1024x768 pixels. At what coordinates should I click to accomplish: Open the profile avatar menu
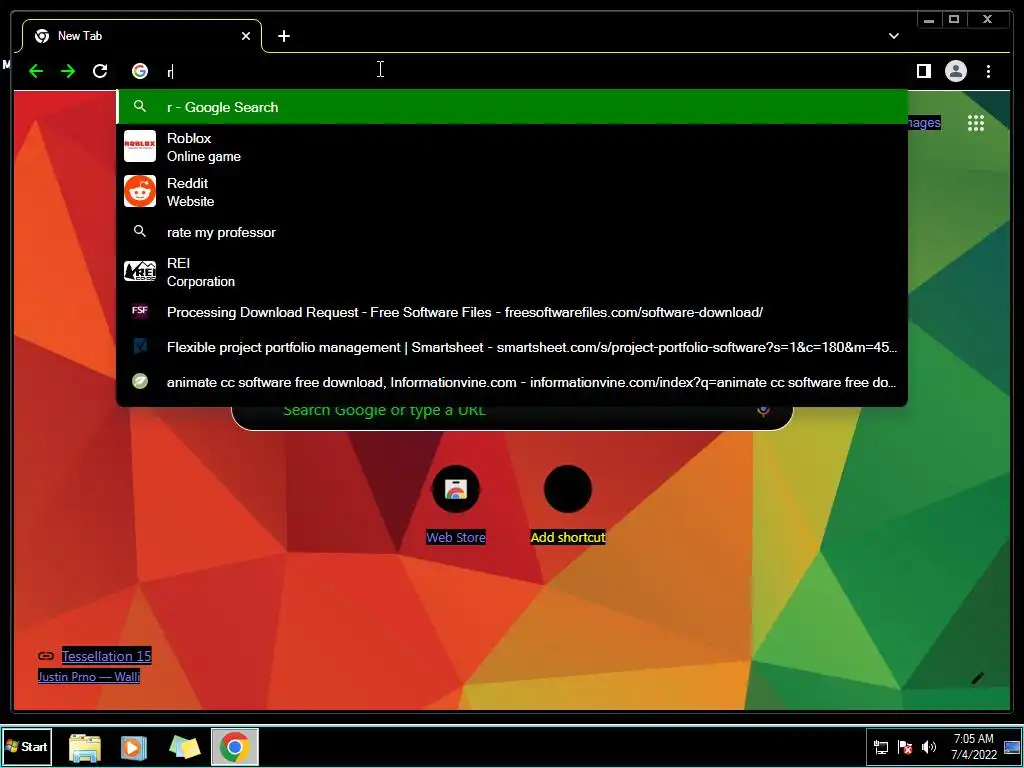click(955, 71)
